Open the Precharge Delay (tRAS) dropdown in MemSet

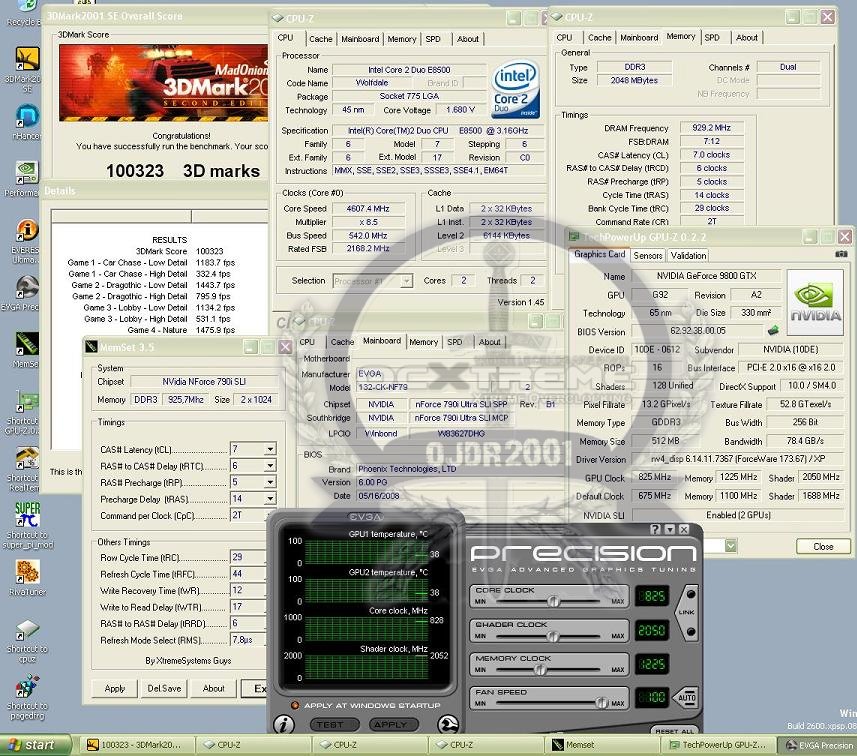click(270, 499)
